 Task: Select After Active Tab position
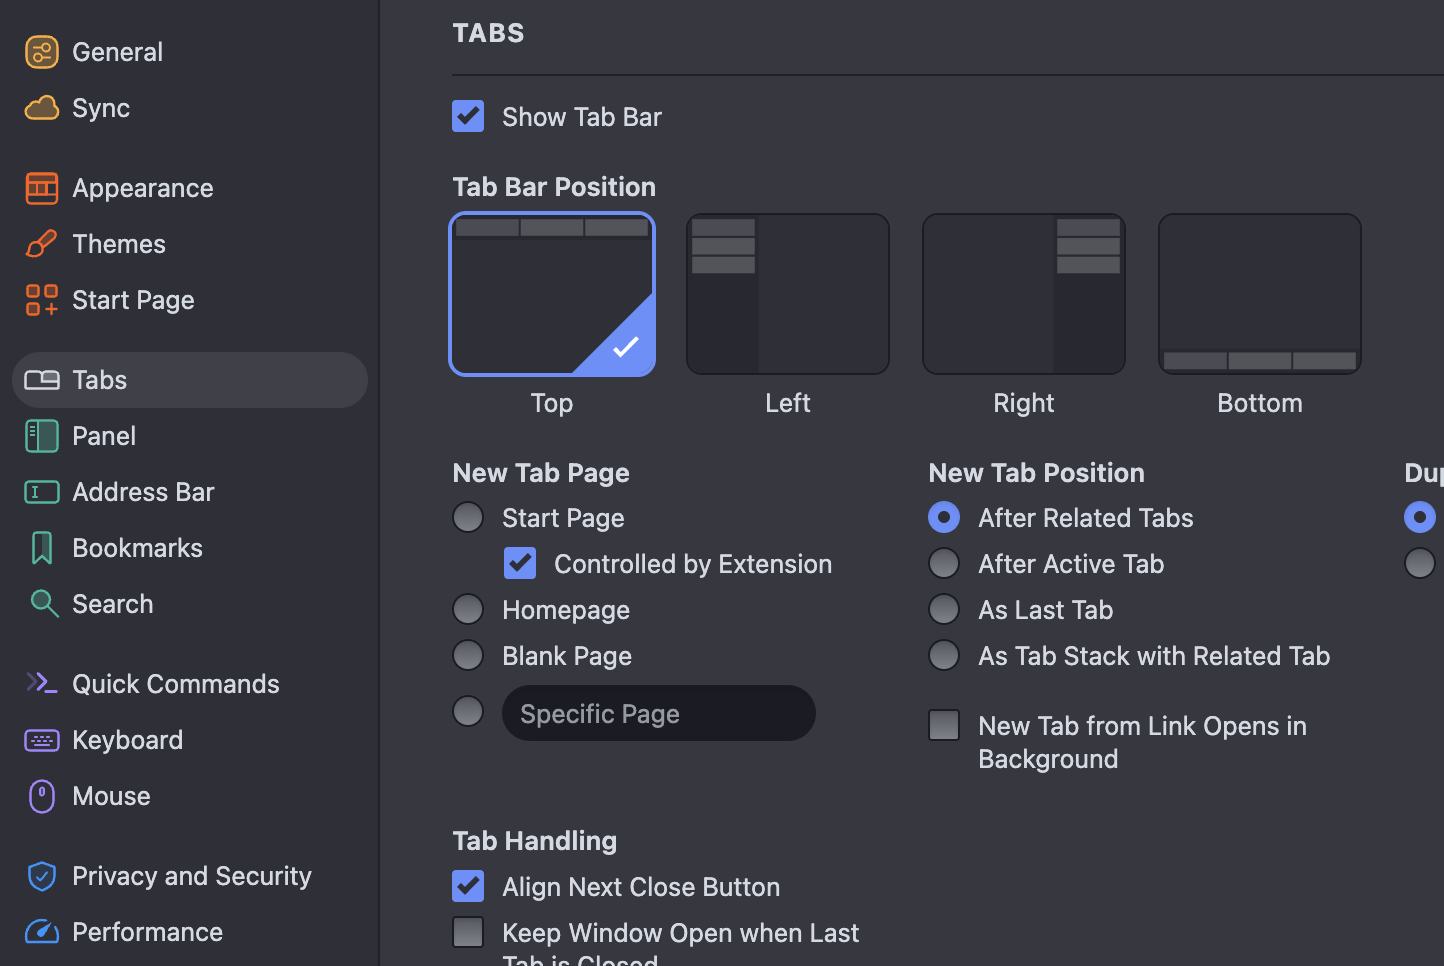(944, 563)
